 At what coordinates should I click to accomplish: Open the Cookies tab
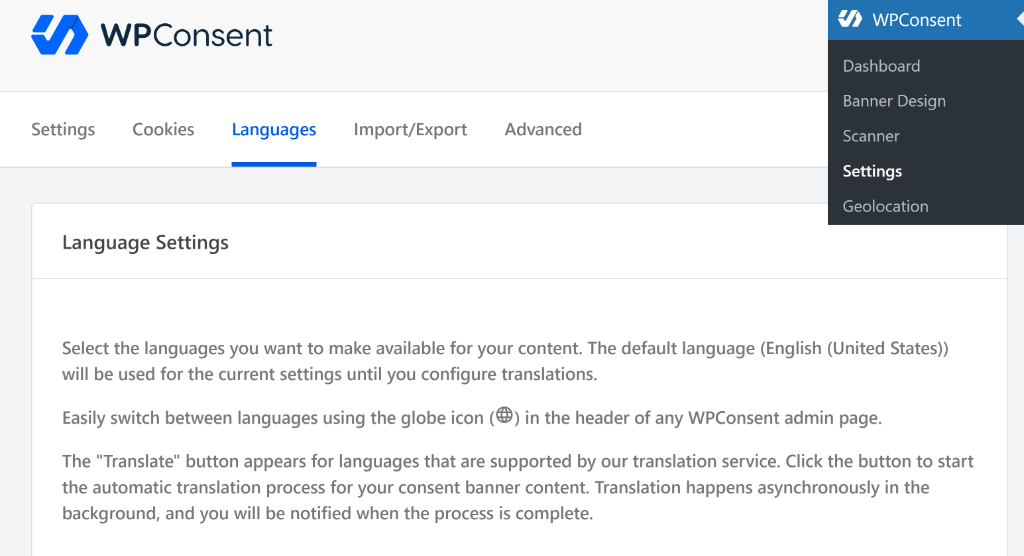pos(163,129)
